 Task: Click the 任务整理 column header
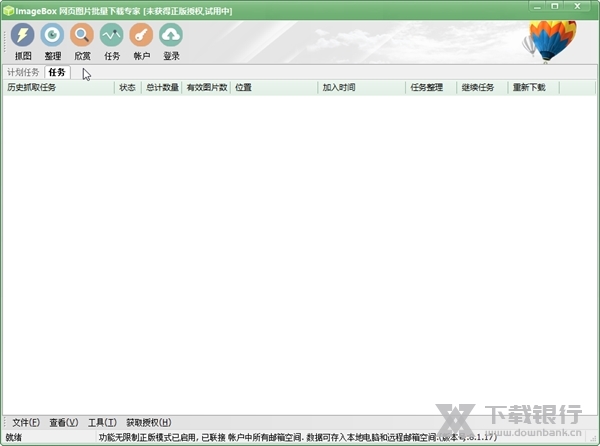click(431, 88)
